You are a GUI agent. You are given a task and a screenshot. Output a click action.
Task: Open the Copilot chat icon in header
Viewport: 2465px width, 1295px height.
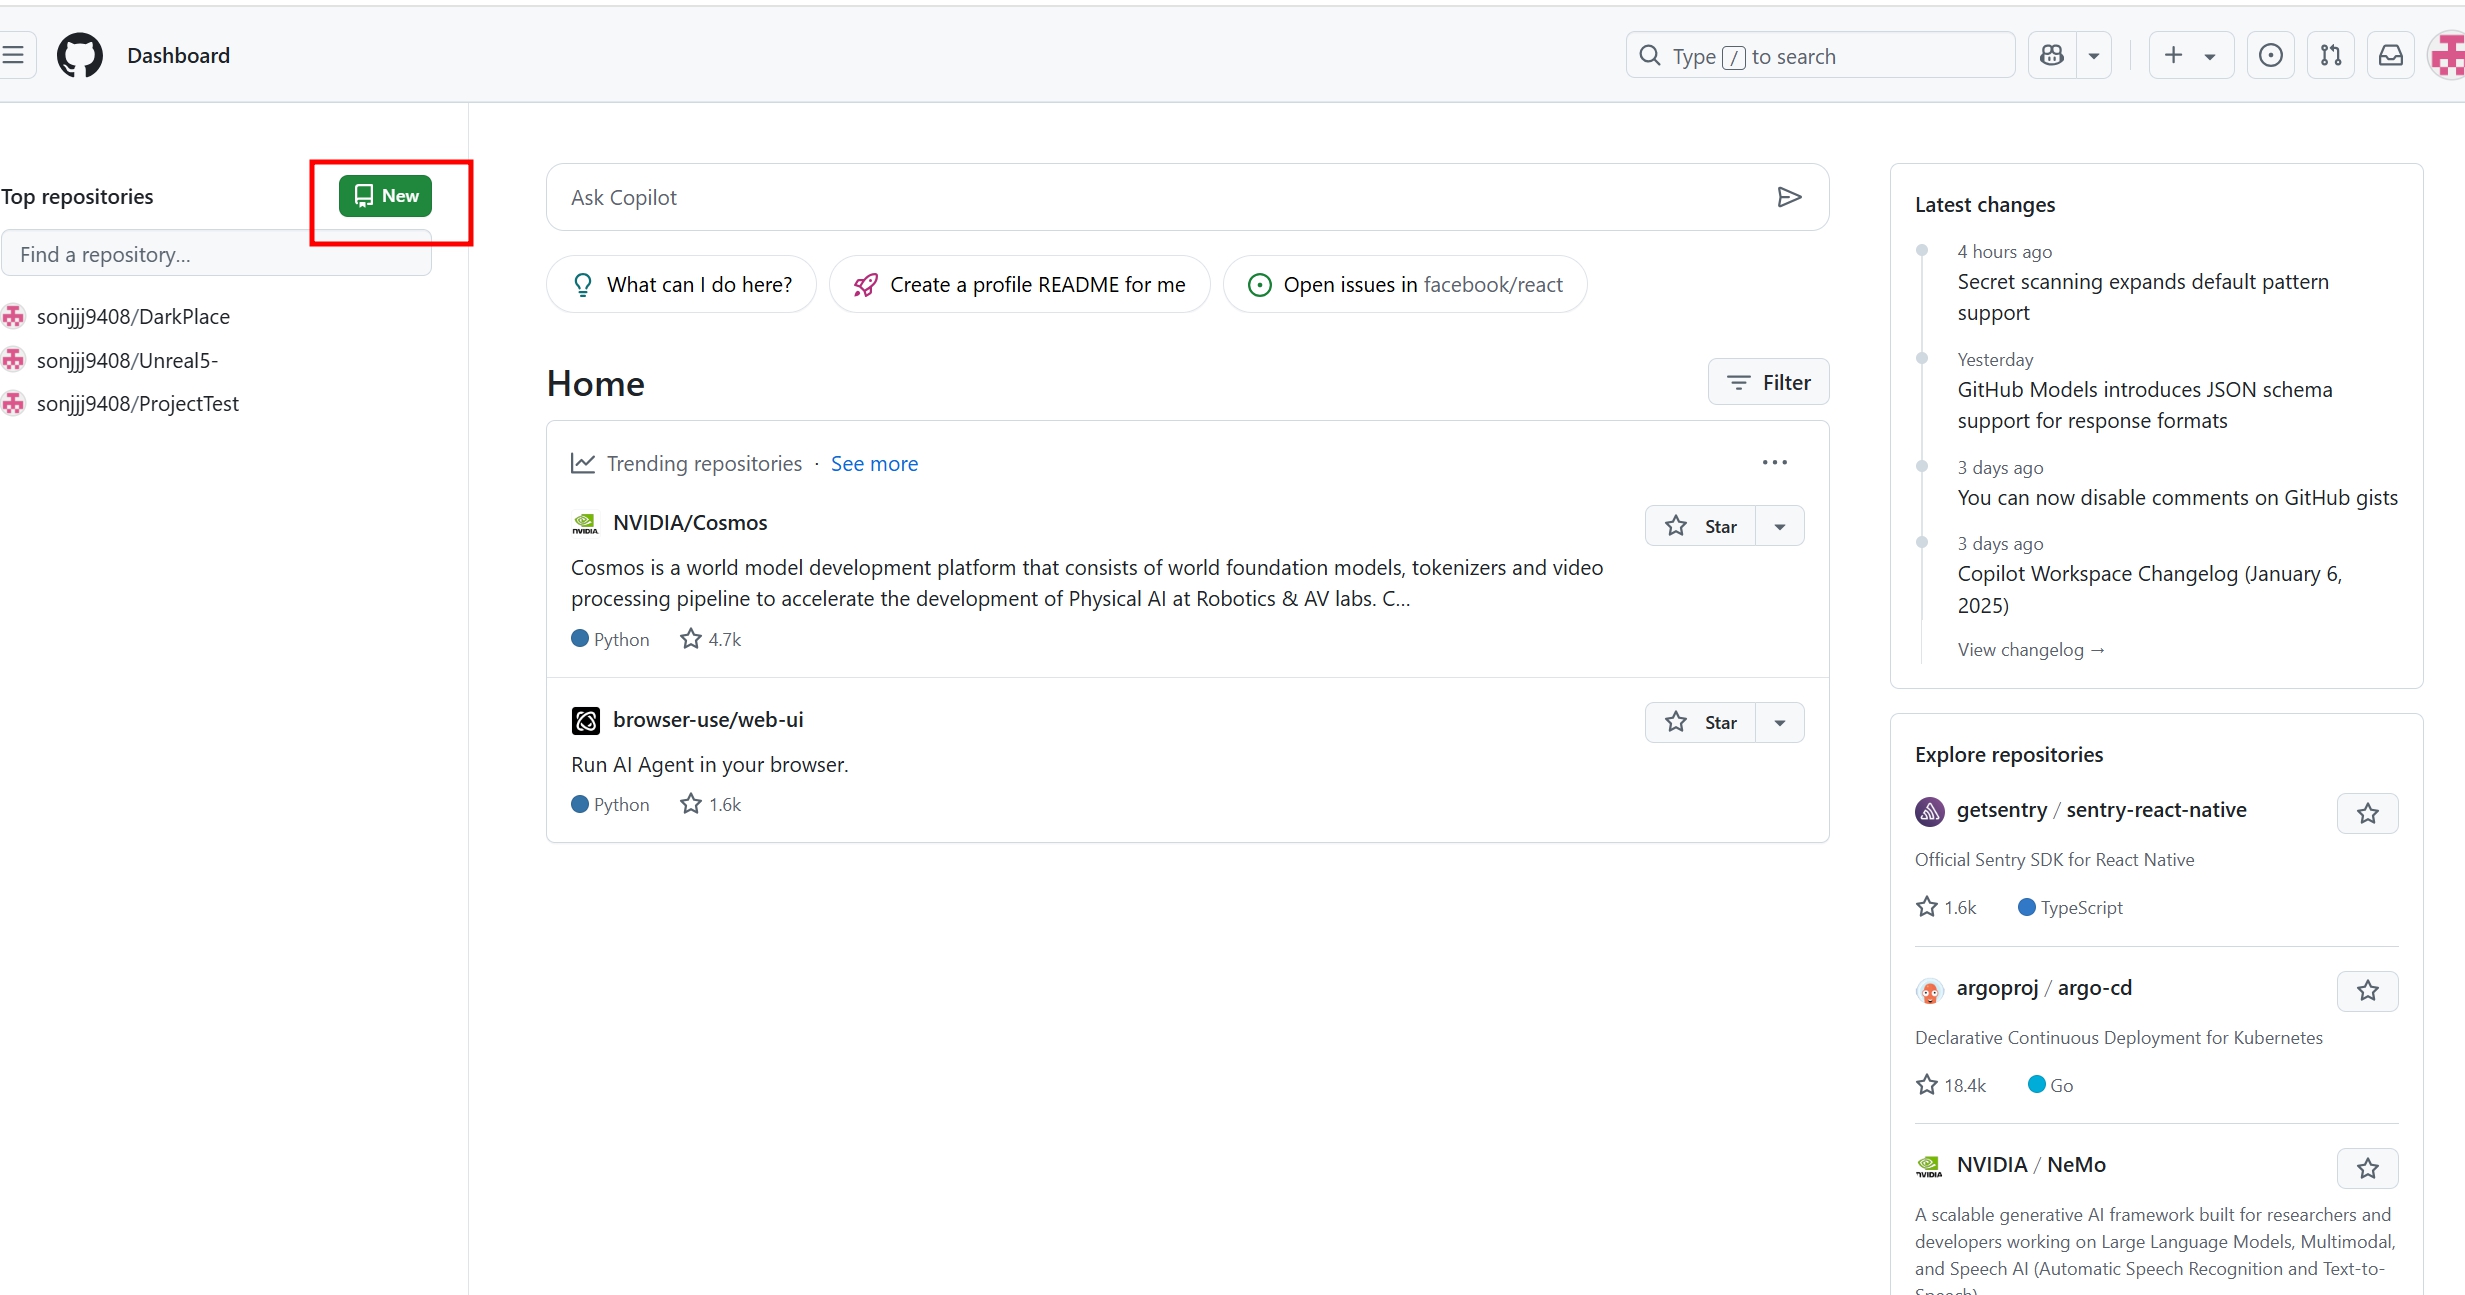coord(2052,55)
